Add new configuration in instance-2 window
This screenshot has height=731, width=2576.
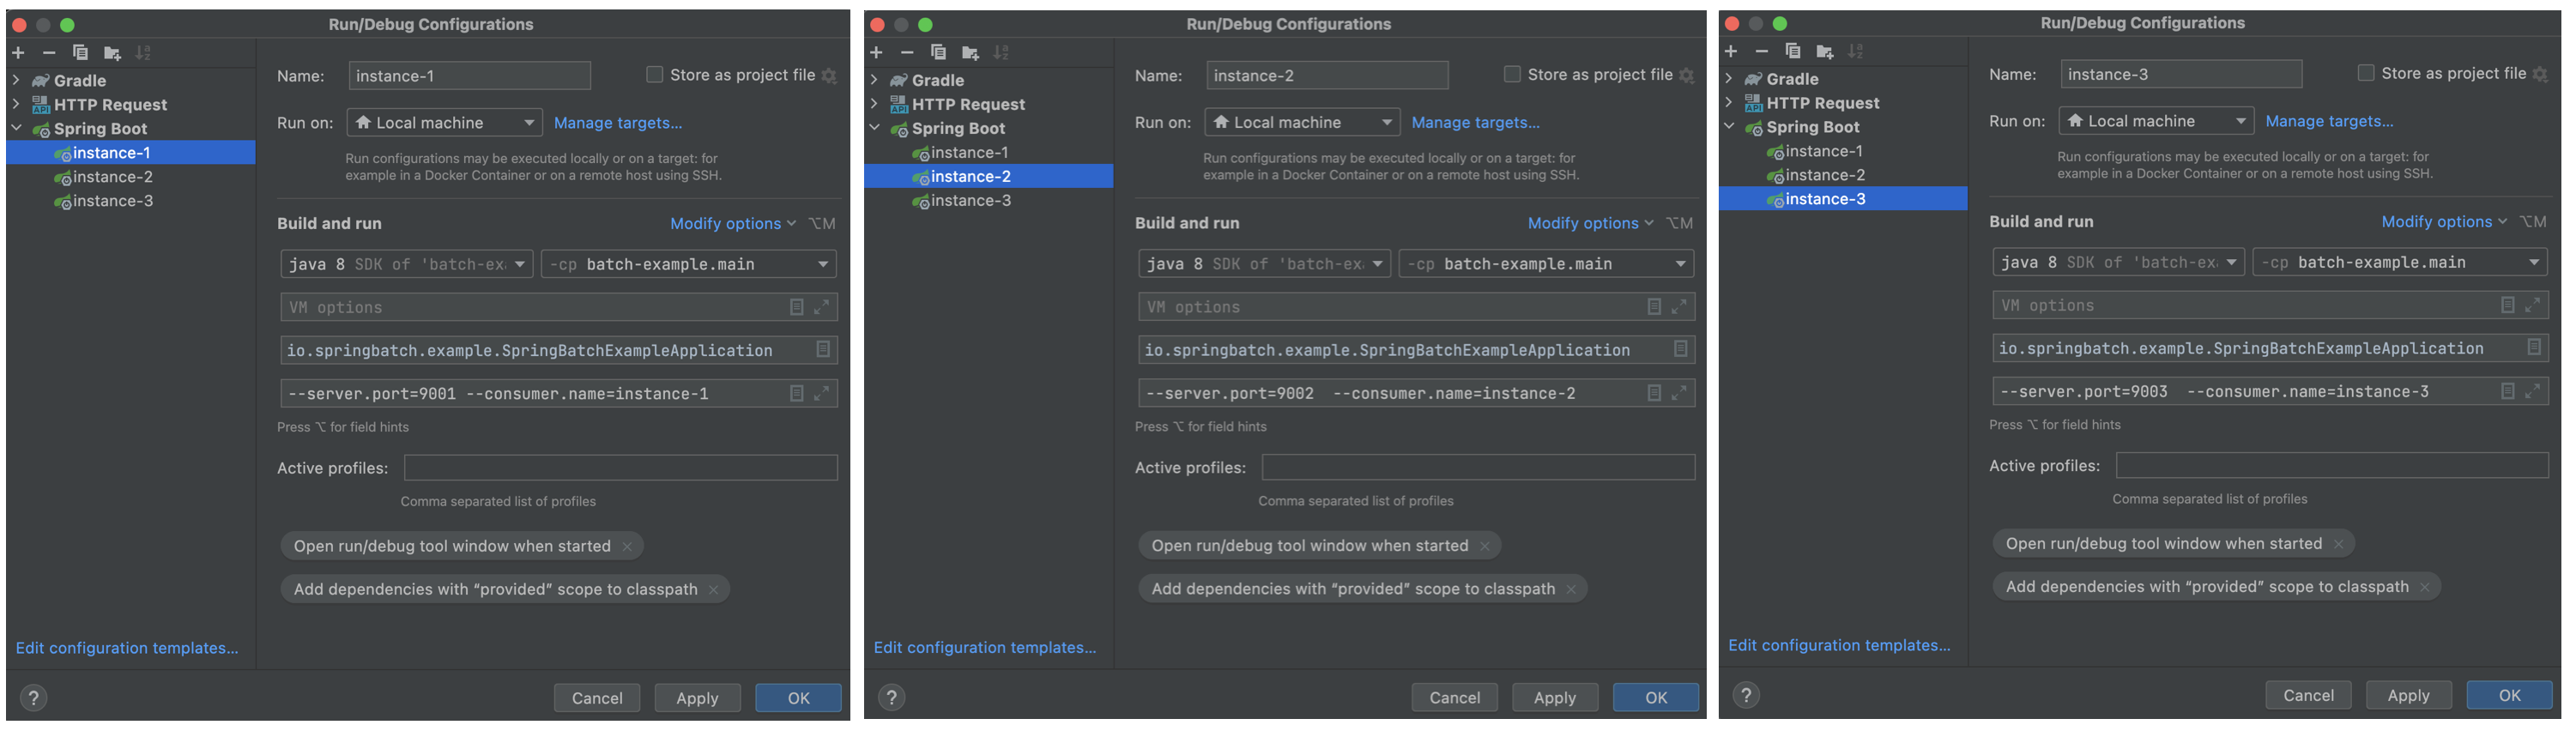(x=876, y=53)
